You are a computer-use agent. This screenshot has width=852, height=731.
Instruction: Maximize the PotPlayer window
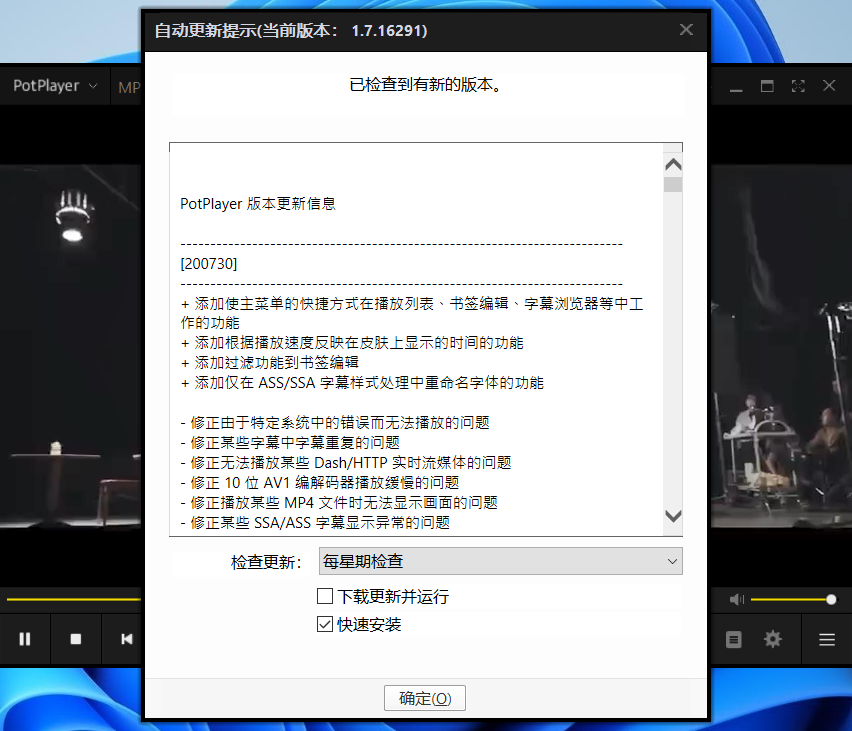pos(767,86)
